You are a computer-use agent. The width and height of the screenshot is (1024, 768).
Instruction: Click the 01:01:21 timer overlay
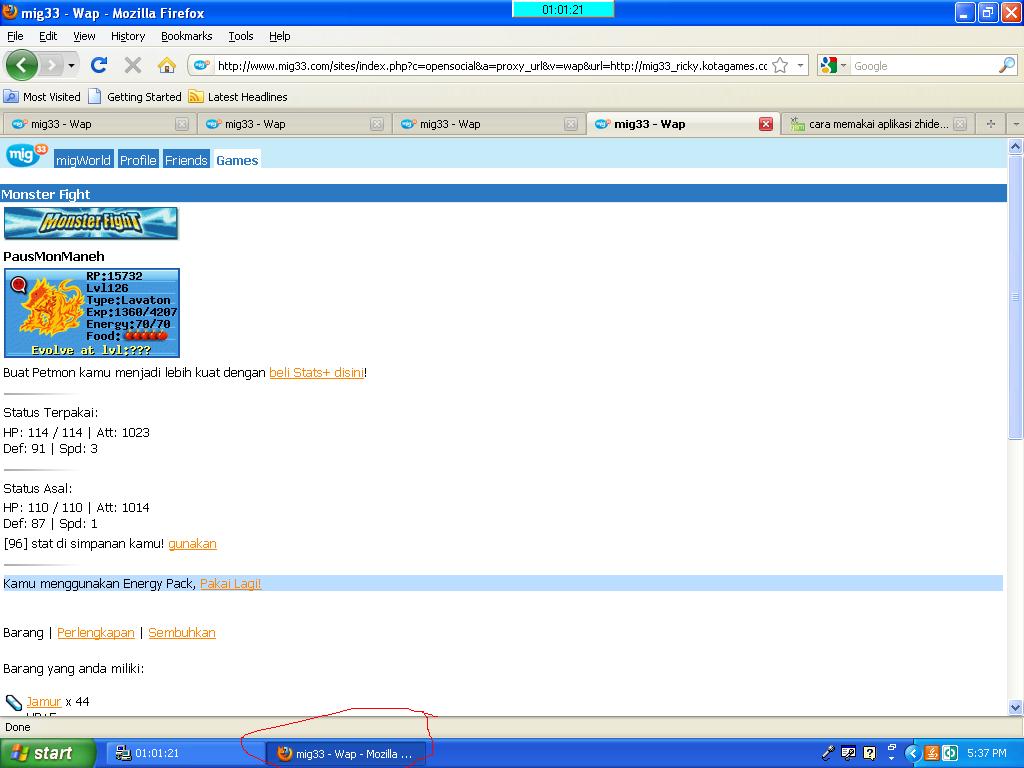563,9
